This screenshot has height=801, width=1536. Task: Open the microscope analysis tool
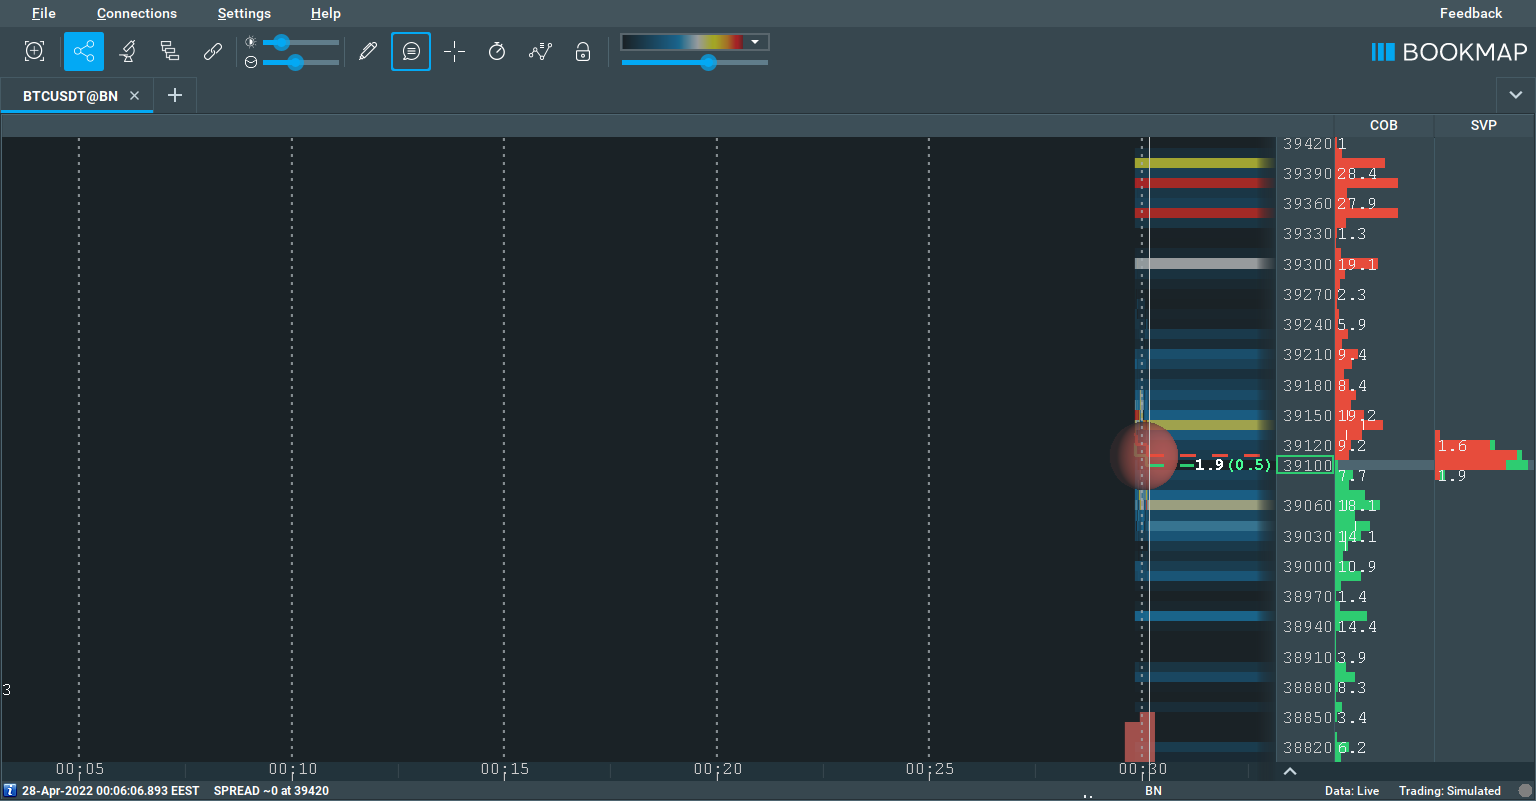point(127,52)
